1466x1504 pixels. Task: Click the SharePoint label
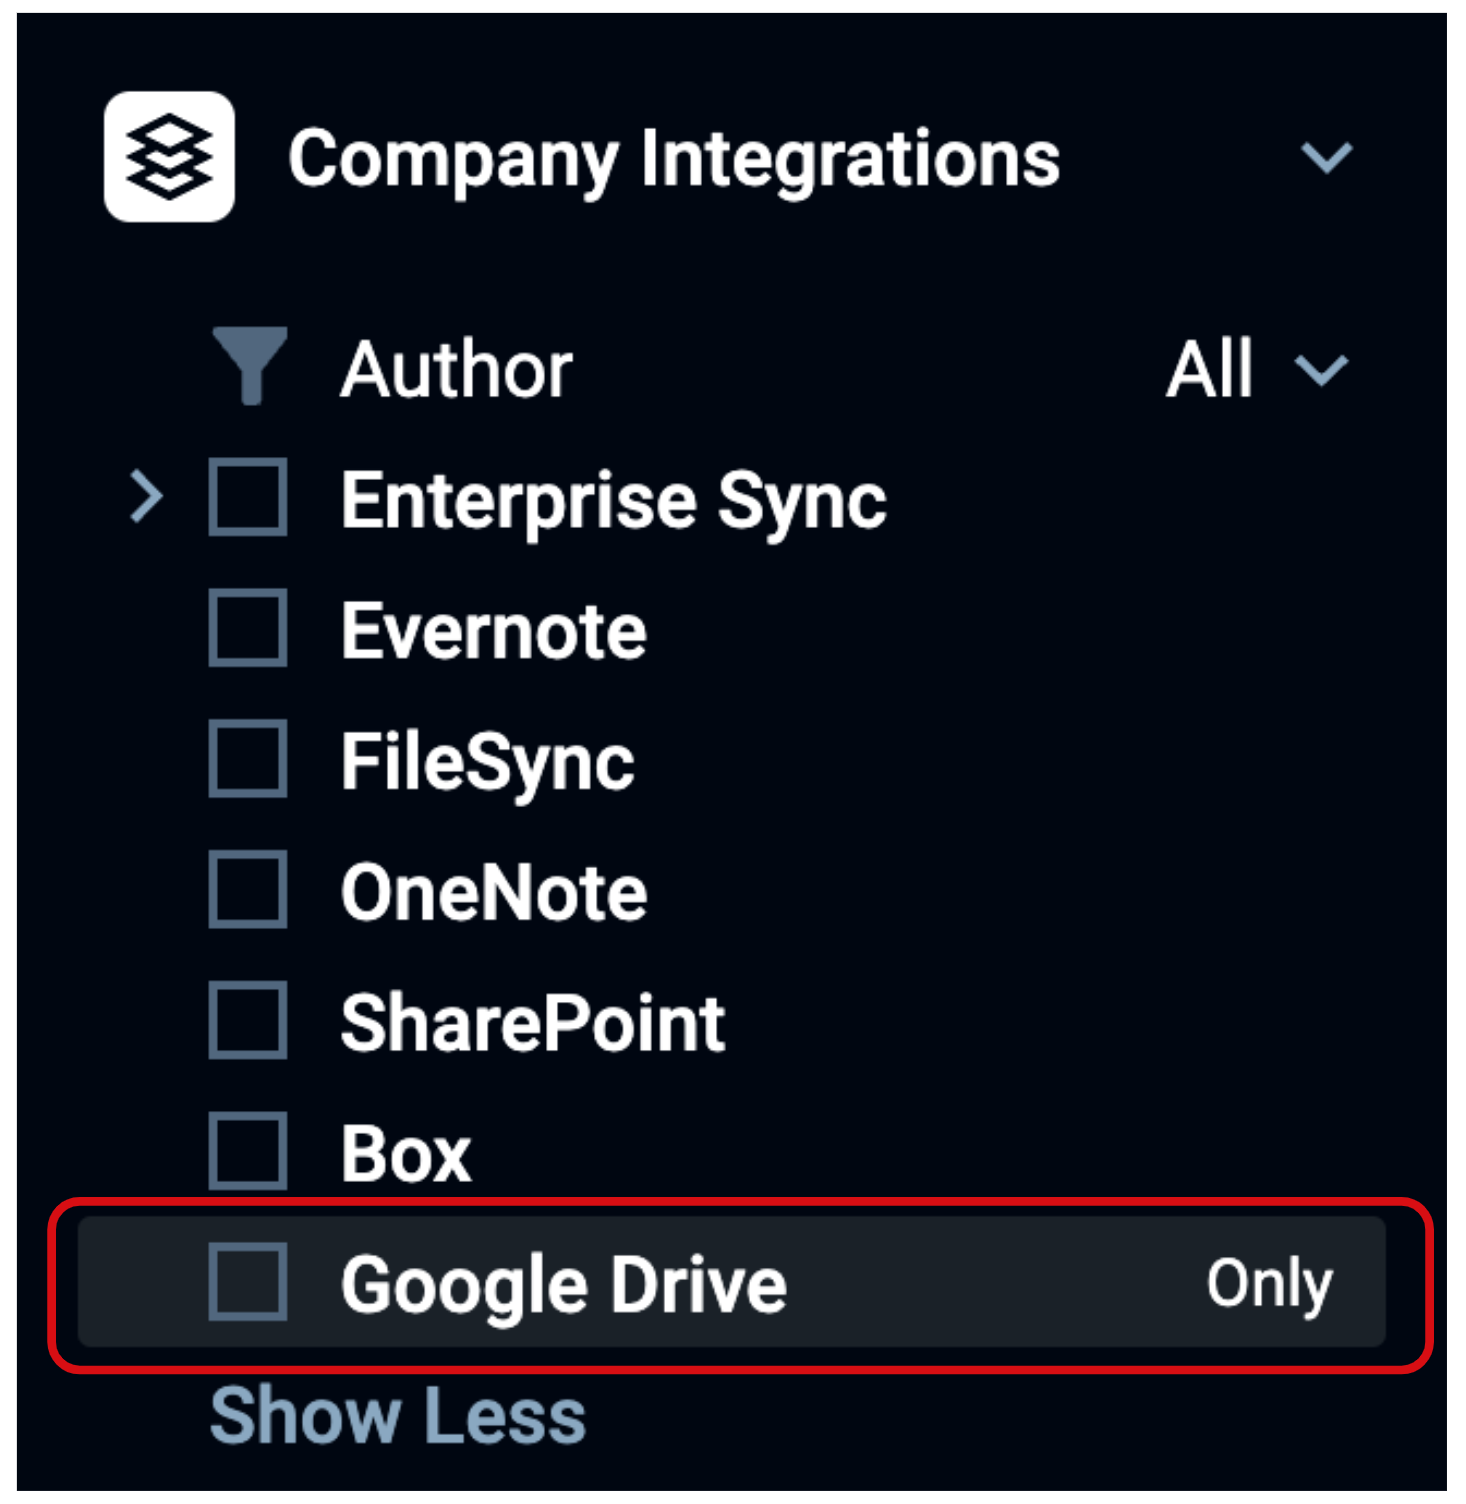pos(533,1024)
